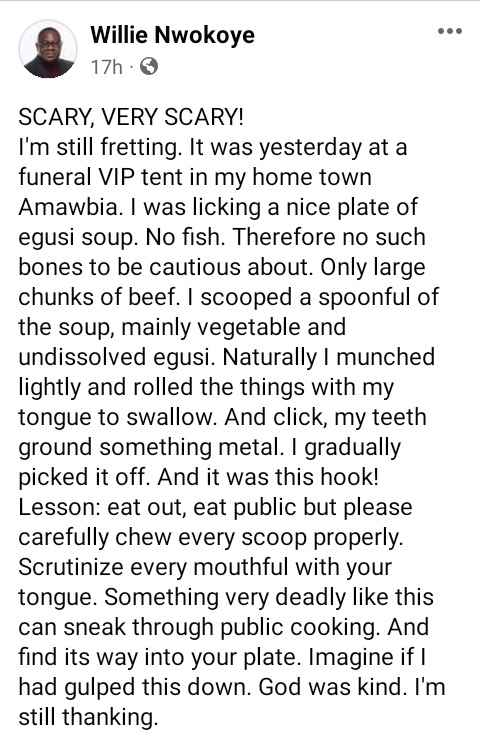Click the word 'Amawbia' in the post

click(x=67, y=207)
